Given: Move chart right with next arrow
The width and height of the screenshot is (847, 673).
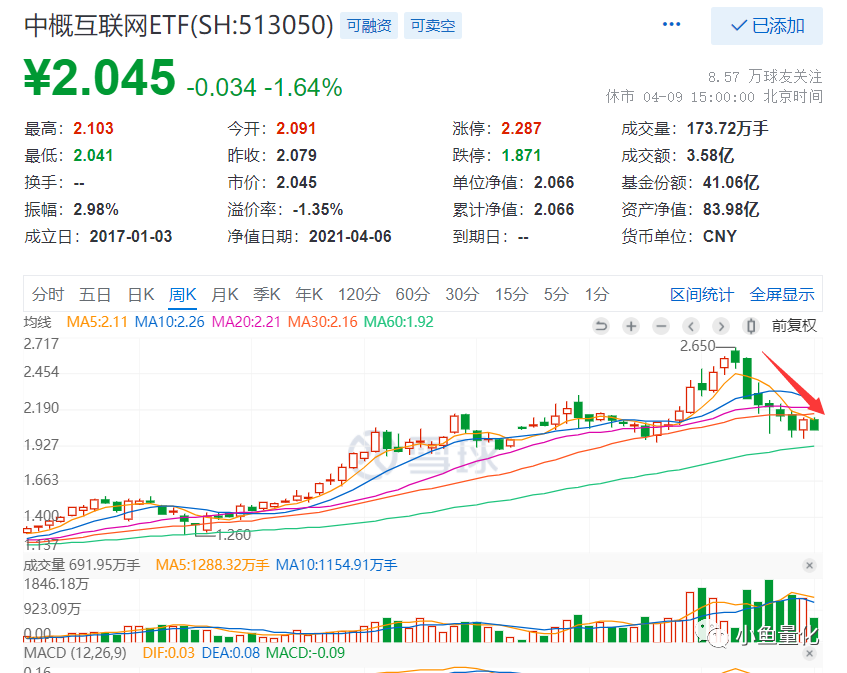Looking at the screenshot, I should click(721, 326).
